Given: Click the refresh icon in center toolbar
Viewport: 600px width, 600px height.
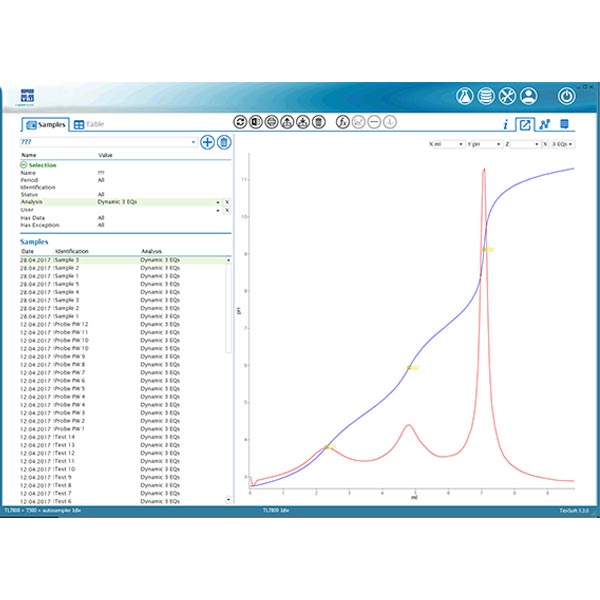Looking at the screenshot, I should coord(240,122).
